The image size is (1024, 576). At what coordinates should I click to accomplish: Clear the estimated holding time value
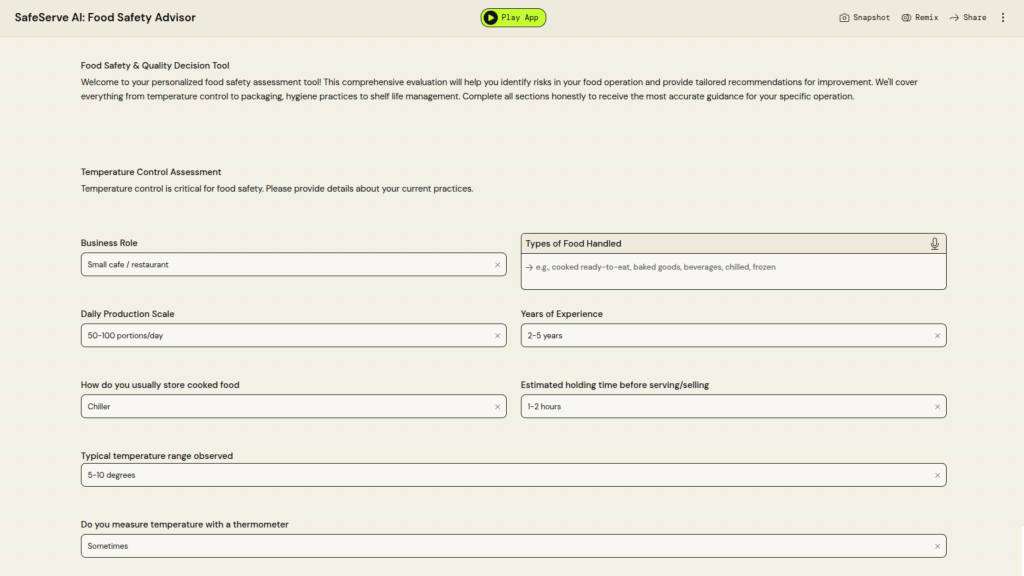(937, 407)
